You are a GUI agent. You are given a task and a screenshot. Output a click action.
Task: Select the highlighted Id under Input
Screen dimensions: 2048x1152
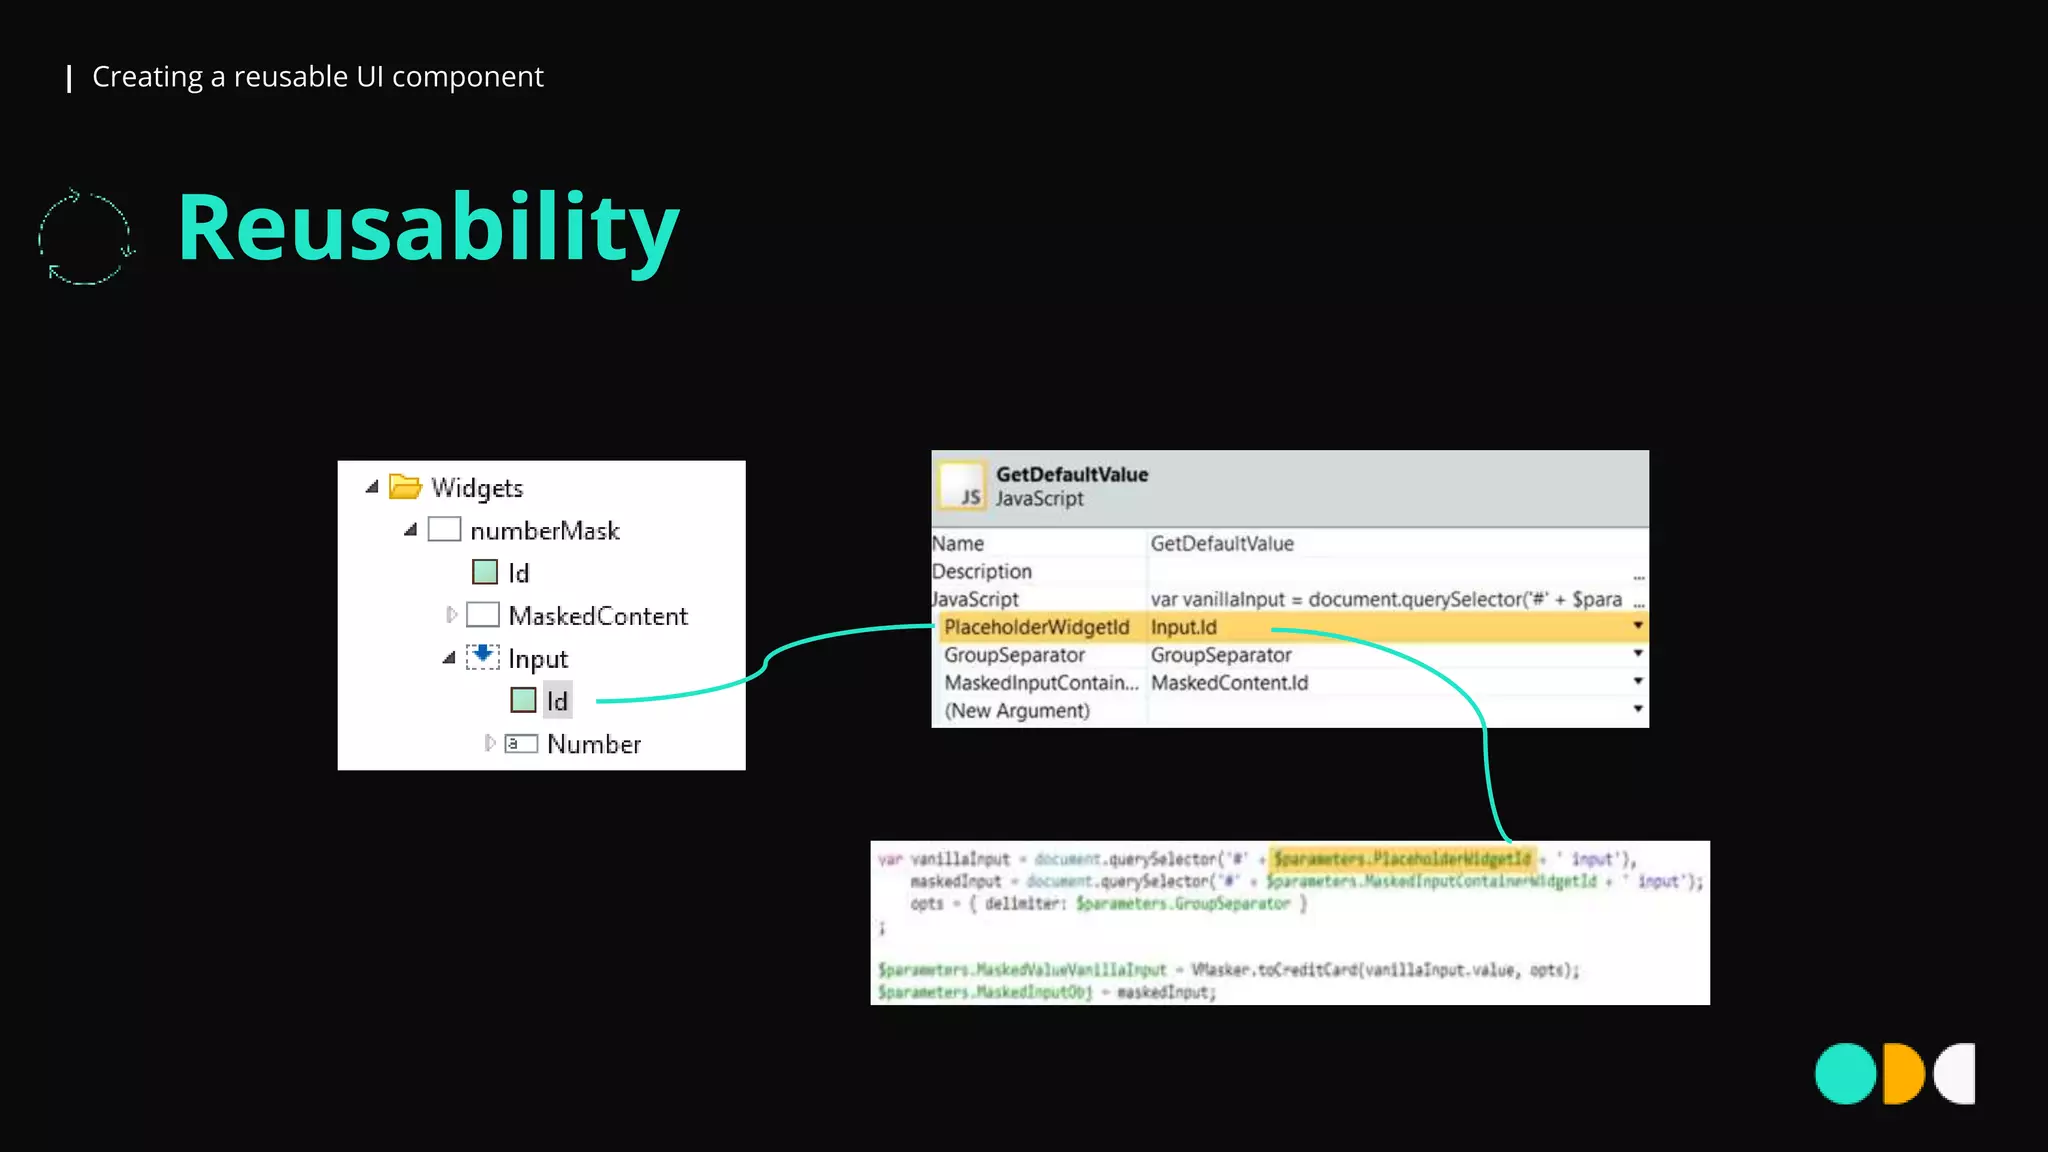click(557, 701)
